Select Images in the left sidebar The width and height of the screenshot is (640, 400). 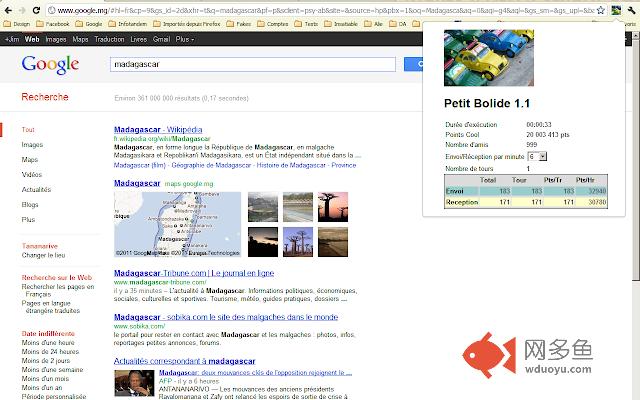click(32, 145)
